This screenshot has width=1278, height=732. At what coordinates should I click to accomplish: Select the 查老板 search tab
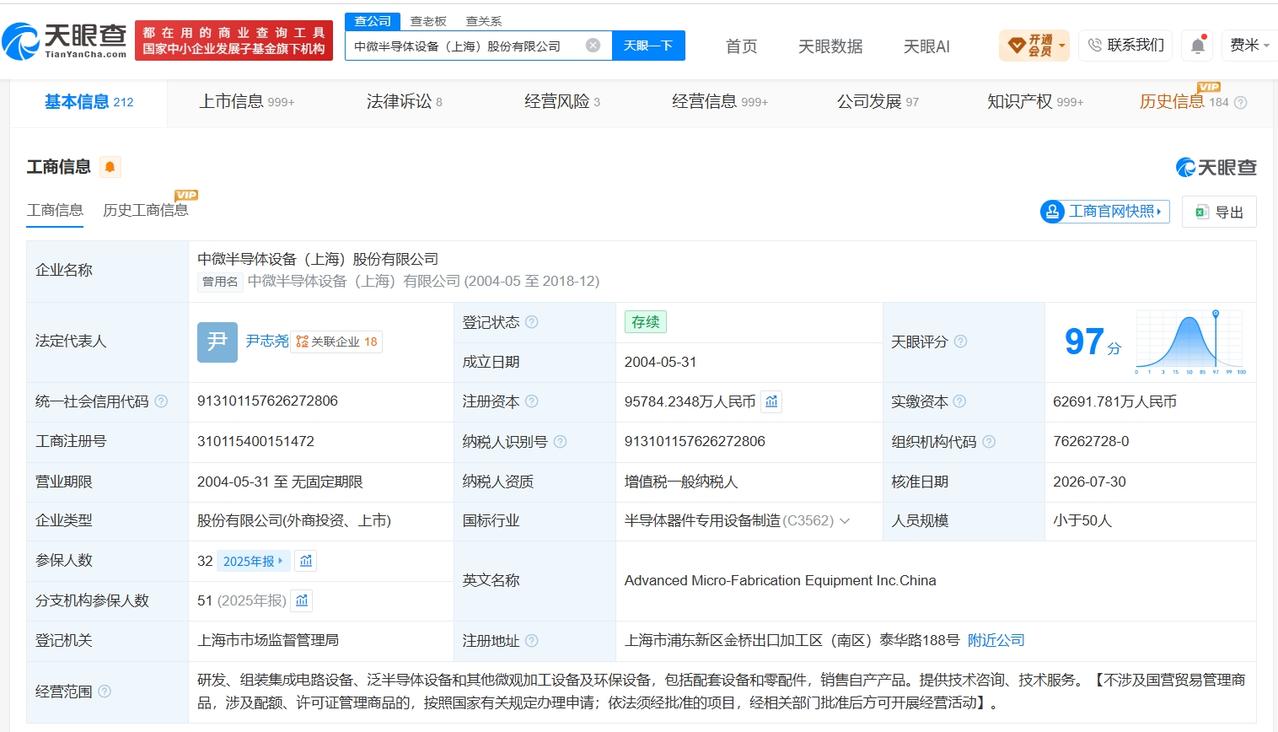[429, 21]
